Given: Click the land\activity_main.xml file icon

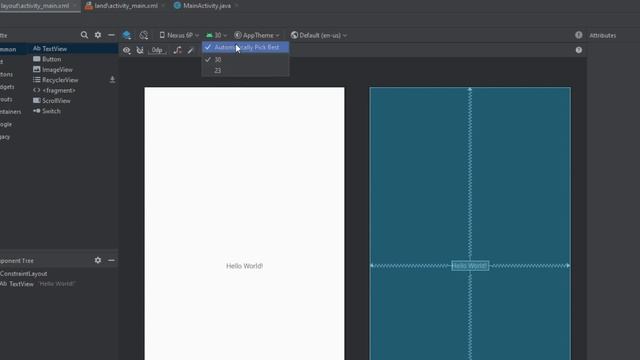Looking at the screenshot, I should 89,6.
